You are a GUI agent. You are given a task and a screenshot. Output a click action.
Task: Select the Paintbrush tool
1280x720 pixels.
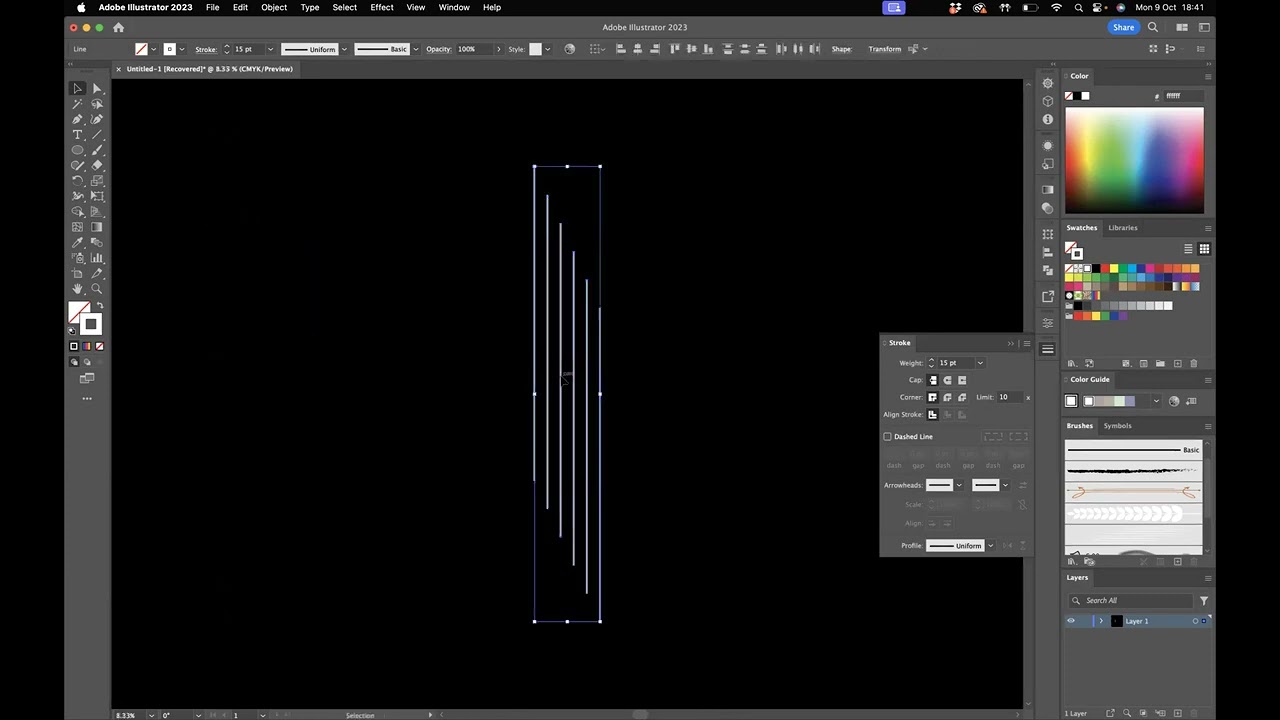tap(97, 150)
